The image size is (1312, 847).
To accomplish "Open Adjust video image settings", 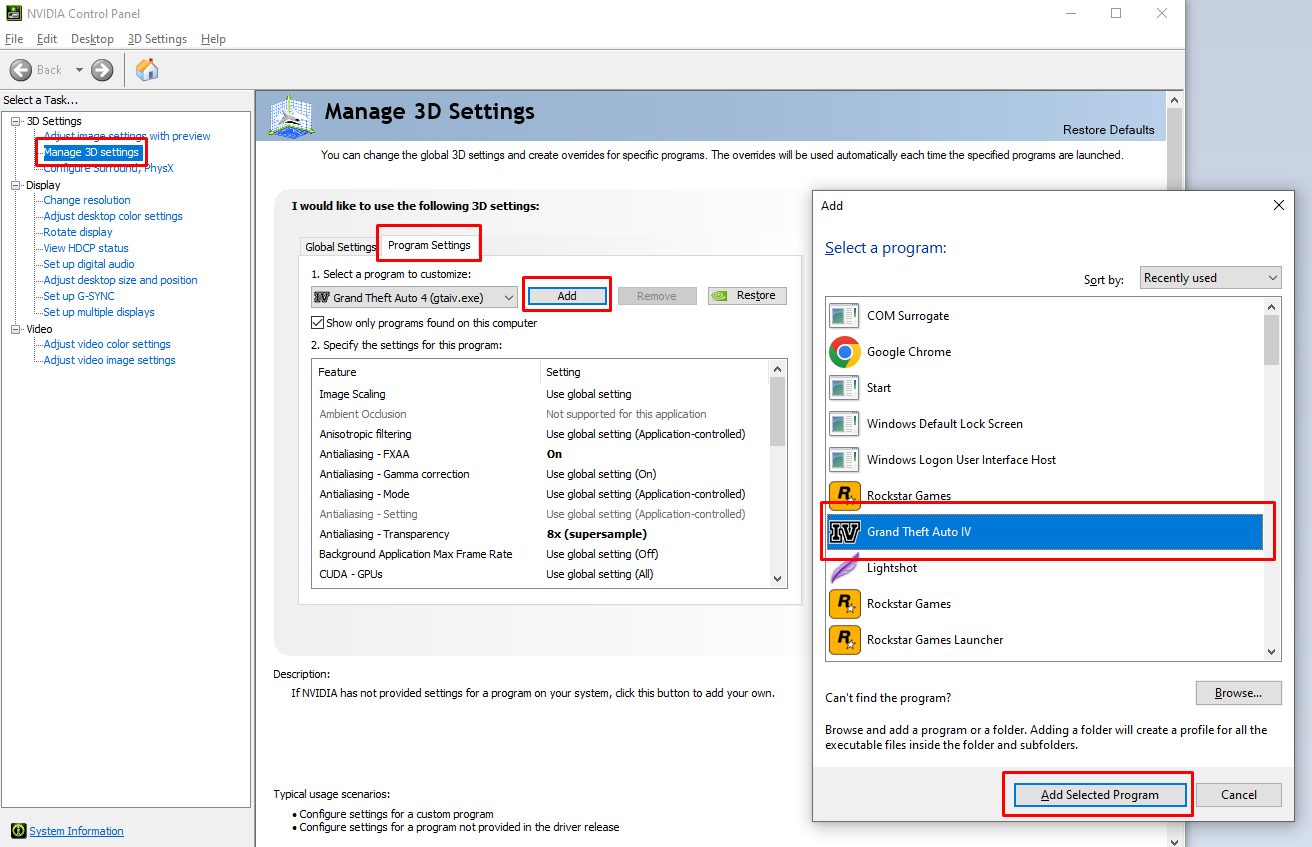I will pos(110,360).
